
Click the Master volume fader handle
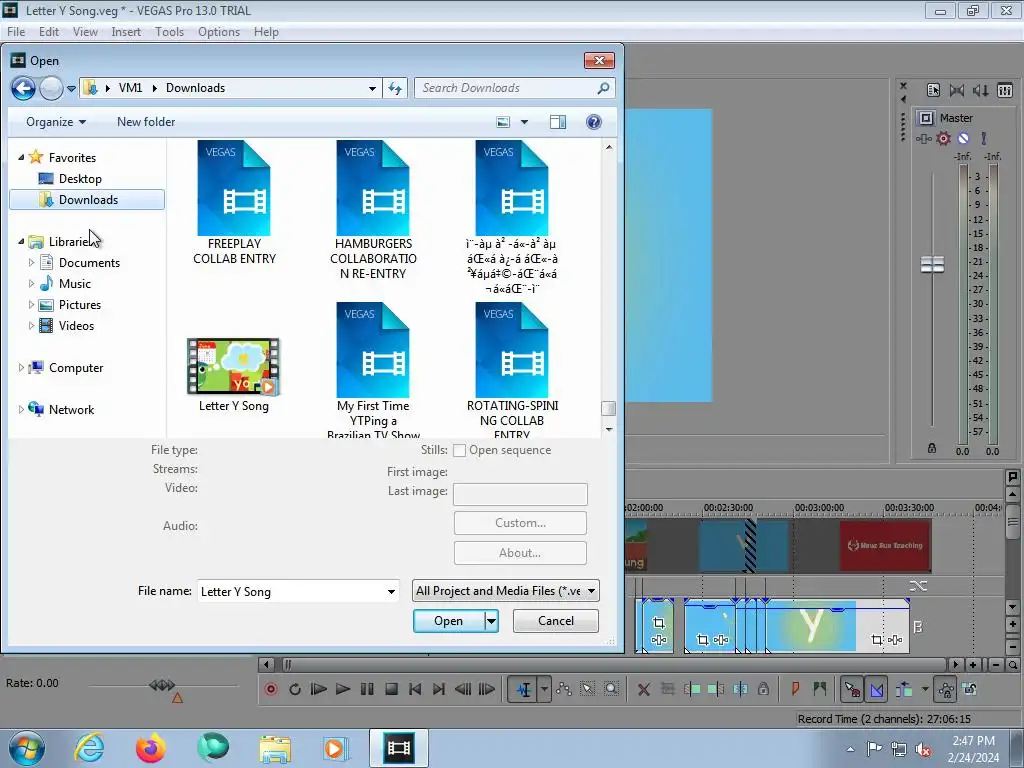pyautogui.click(x=932, y=264)
